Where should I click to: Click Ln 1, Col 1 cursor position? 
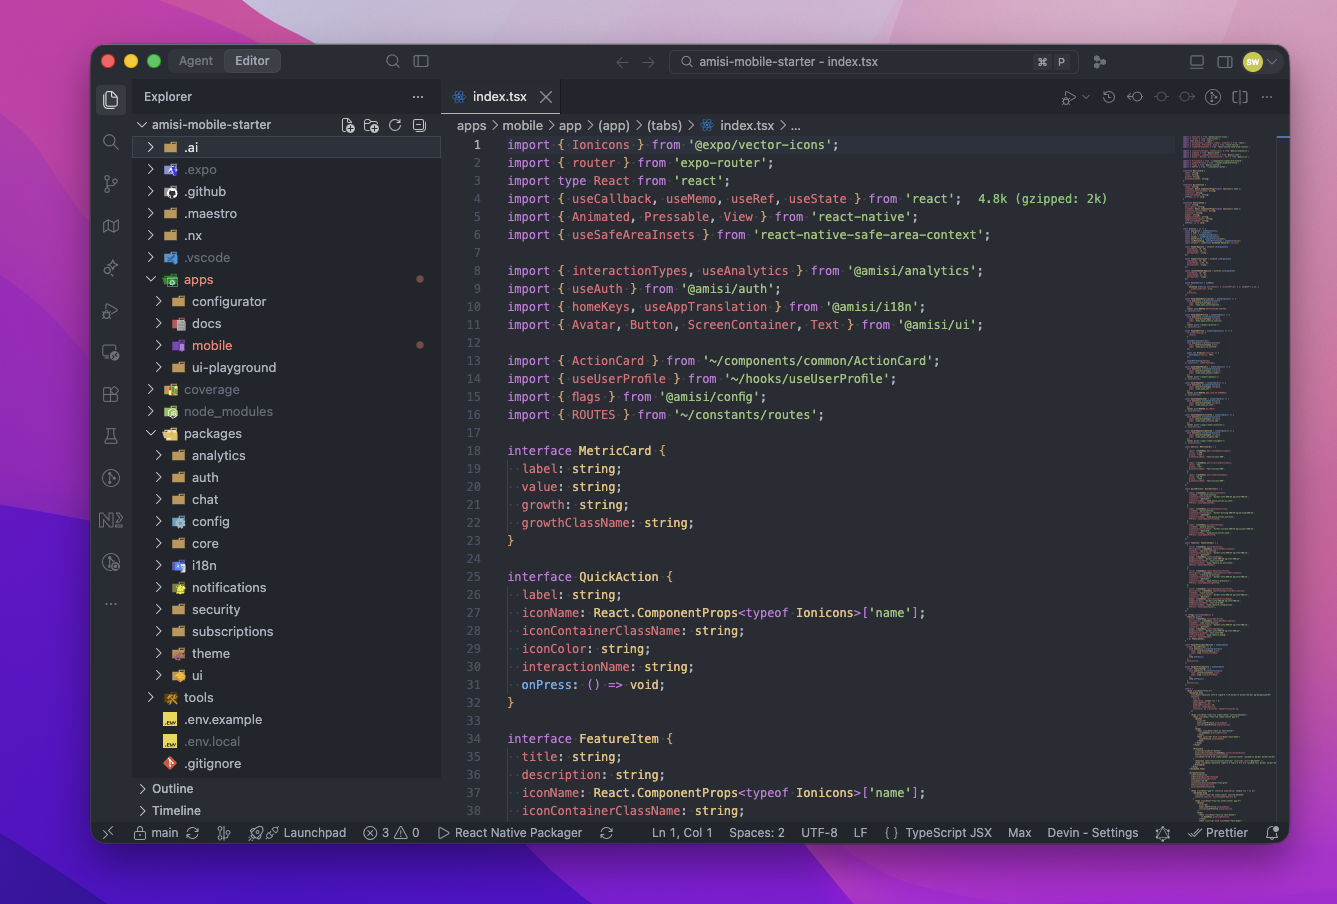pyautogui.click(x=682, y=832)
